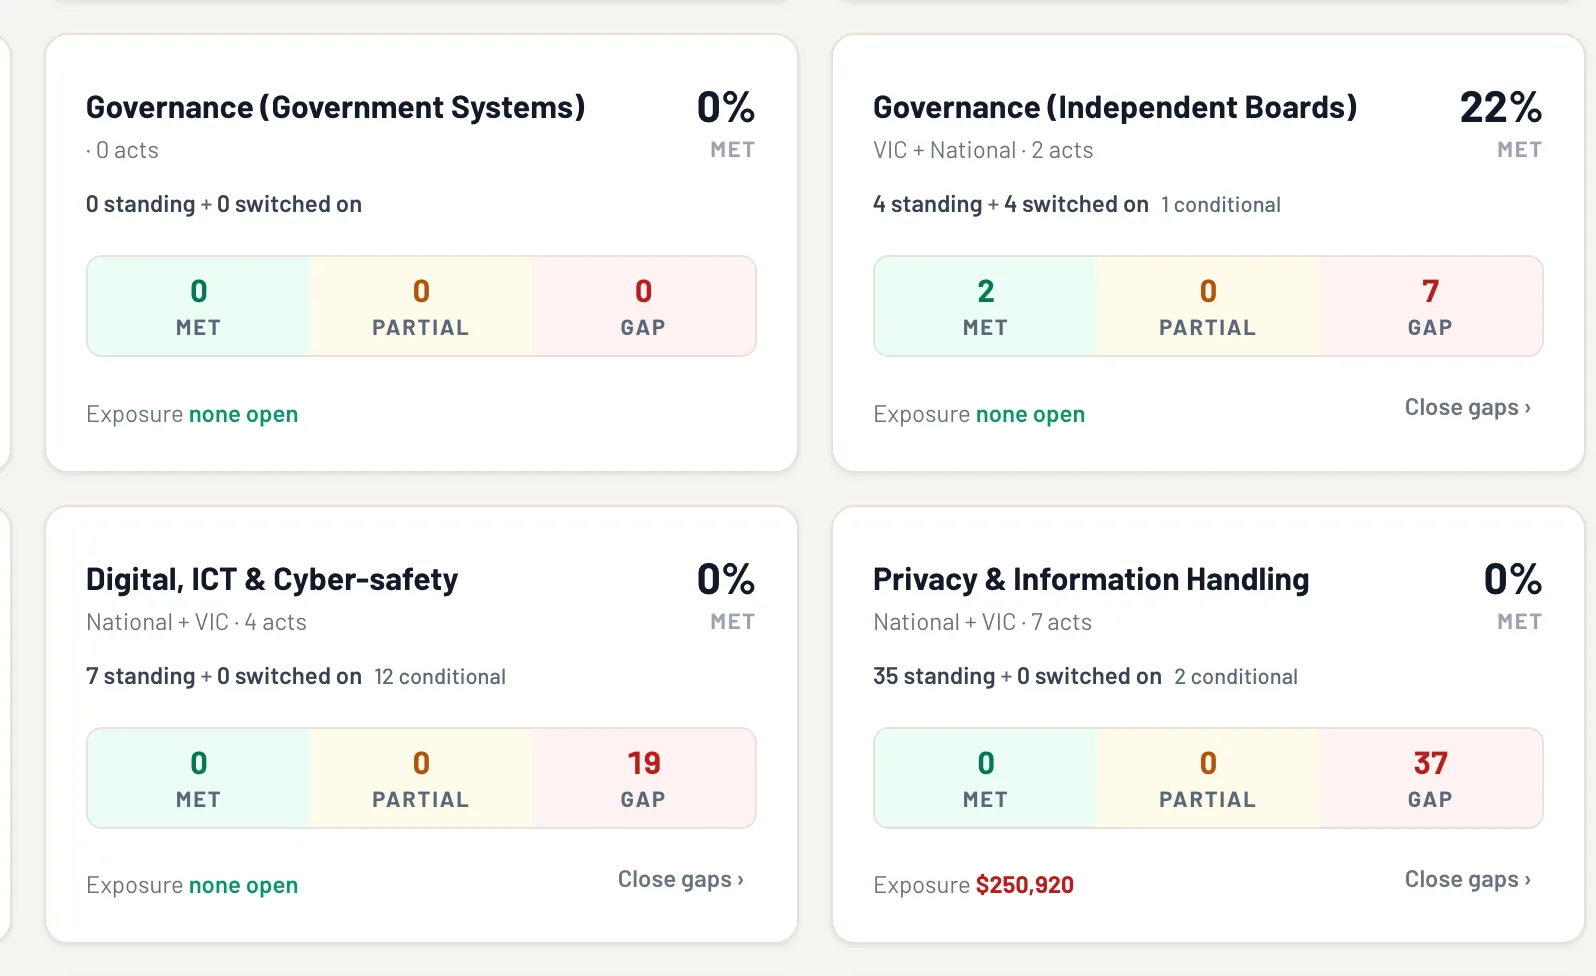The width and height of the screenshot is (1596, 976).
Task: Click "Exposure none open" on Independent Boards card
Action: click(x=979, y=414)
